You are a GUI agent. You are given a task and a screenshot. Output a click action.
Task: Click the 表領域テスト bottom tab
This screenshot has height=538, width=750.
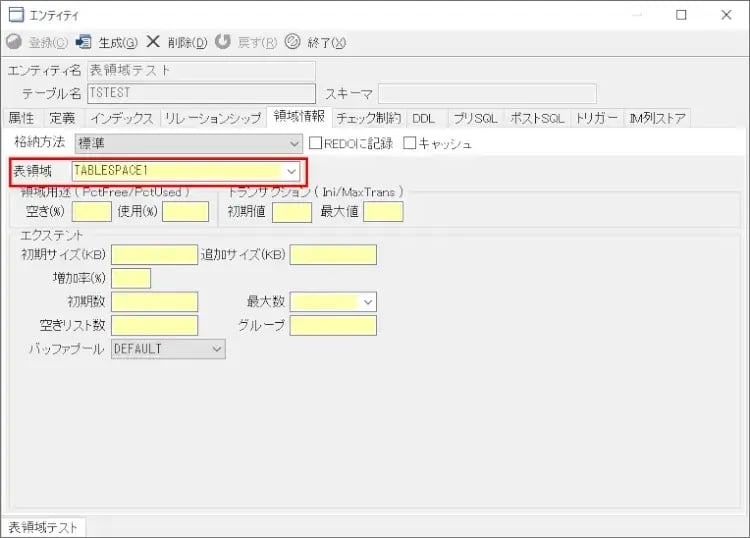pos(42,527)
